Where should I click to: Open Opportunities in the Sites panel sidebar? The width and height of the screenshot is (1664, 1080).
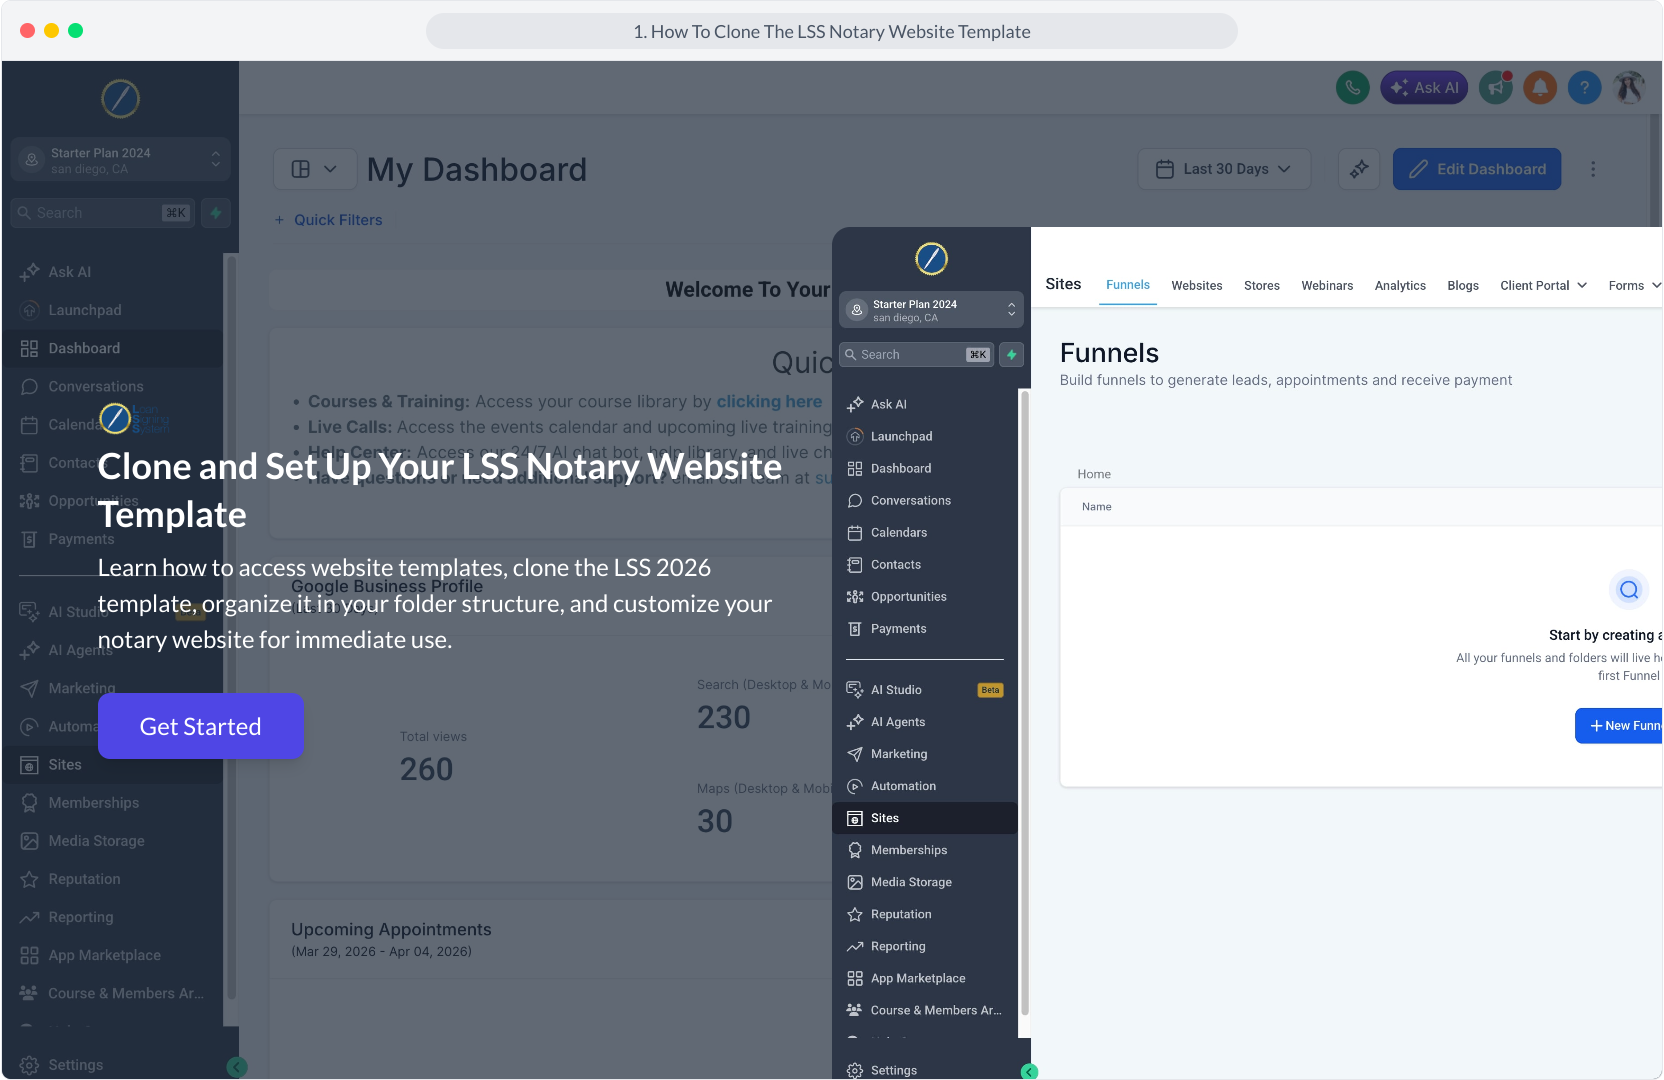[924, 596]
